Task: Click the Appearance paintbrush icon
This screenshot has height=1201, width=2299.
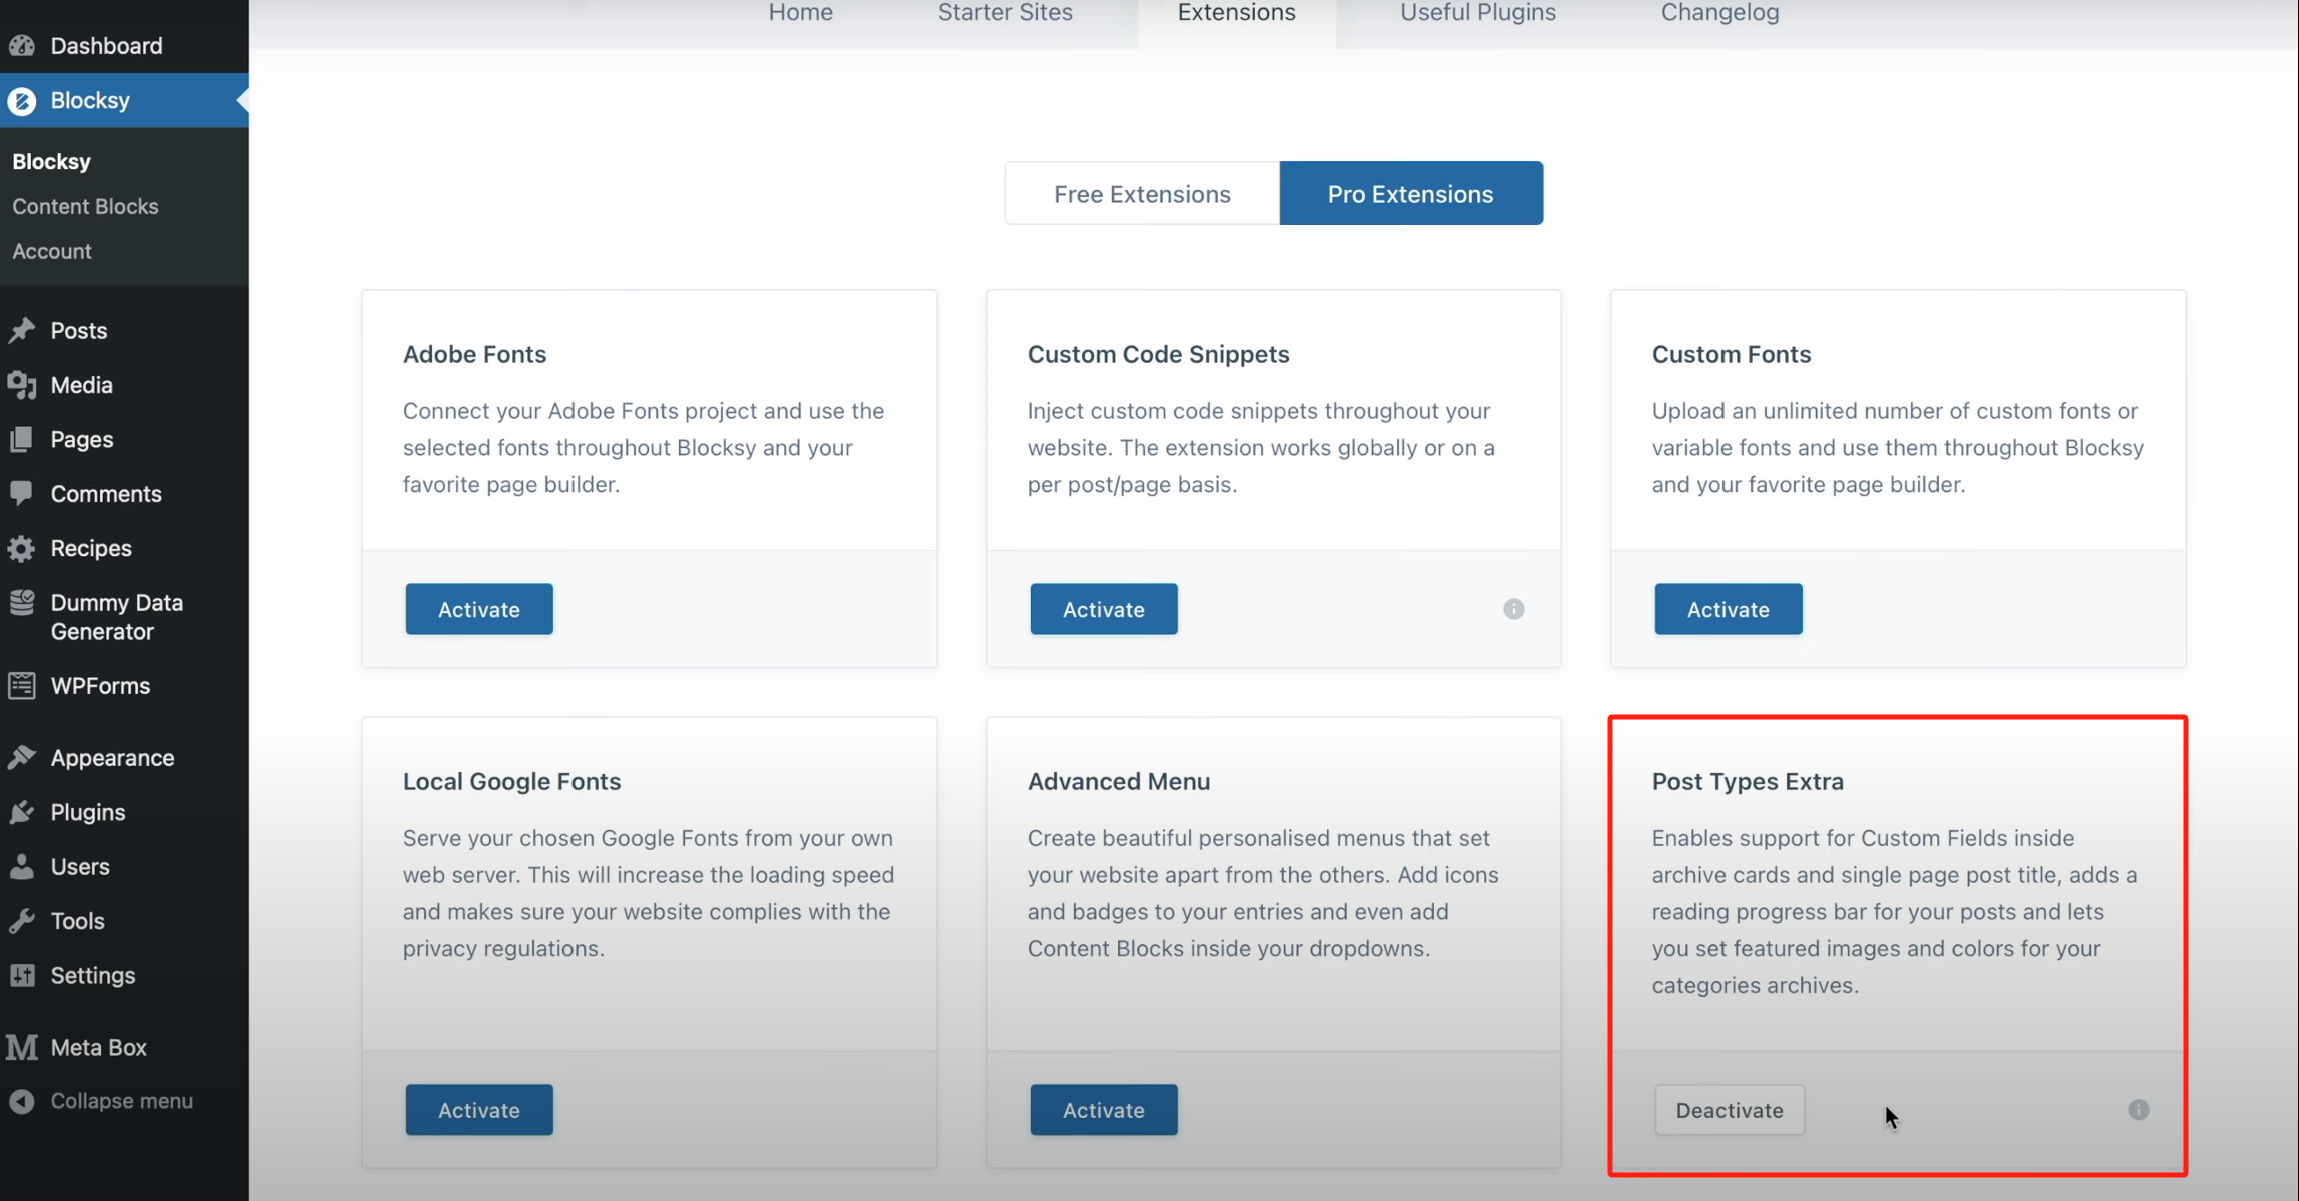Action: (x=22, y=758)
